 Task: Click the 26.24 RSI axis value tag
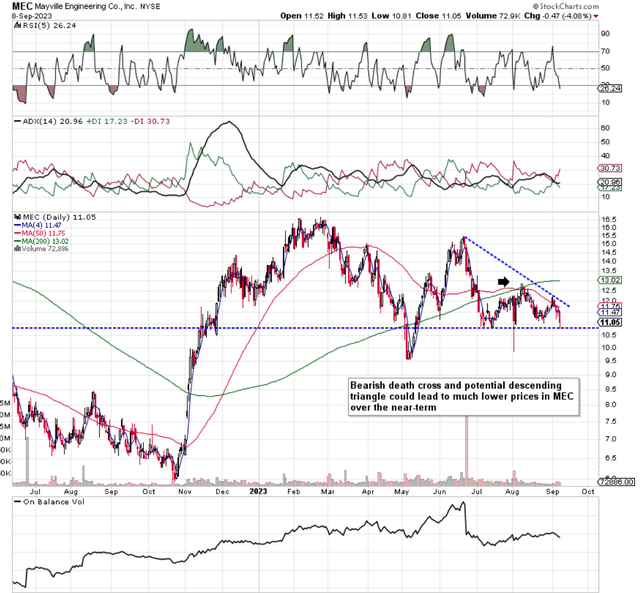point(610,88)
